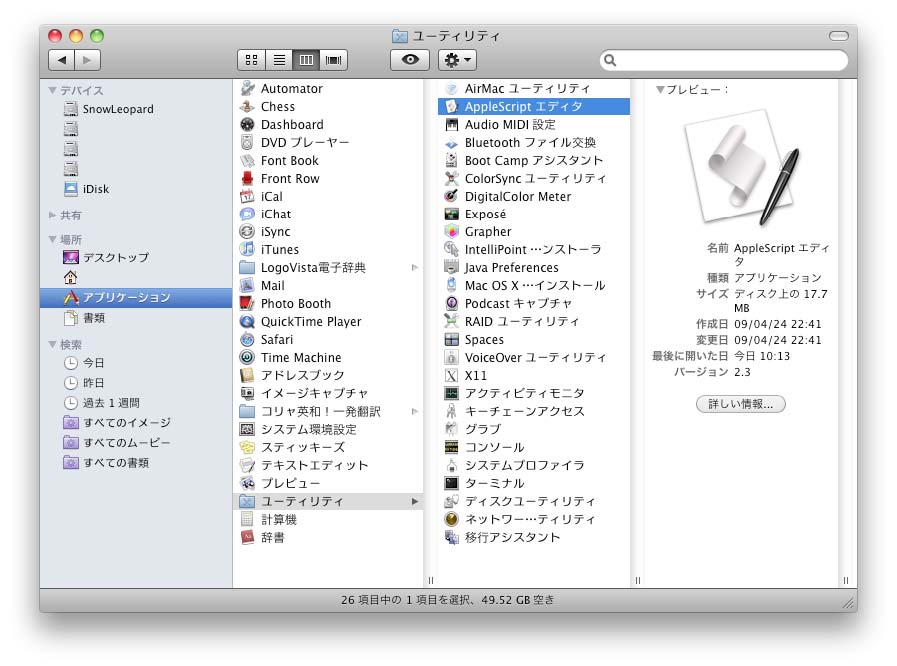Select アプリケーション in the sidebar

point(136,298)
